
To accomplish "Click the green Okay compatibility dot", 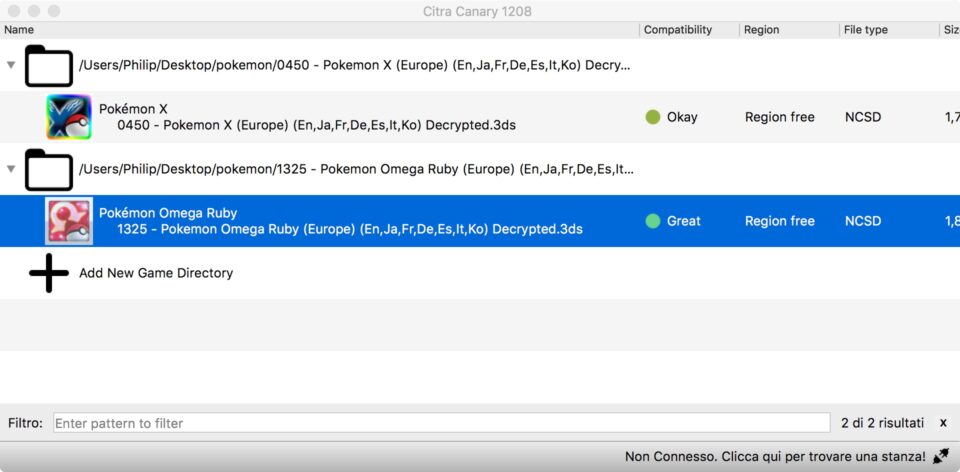I will coord(653,117).
